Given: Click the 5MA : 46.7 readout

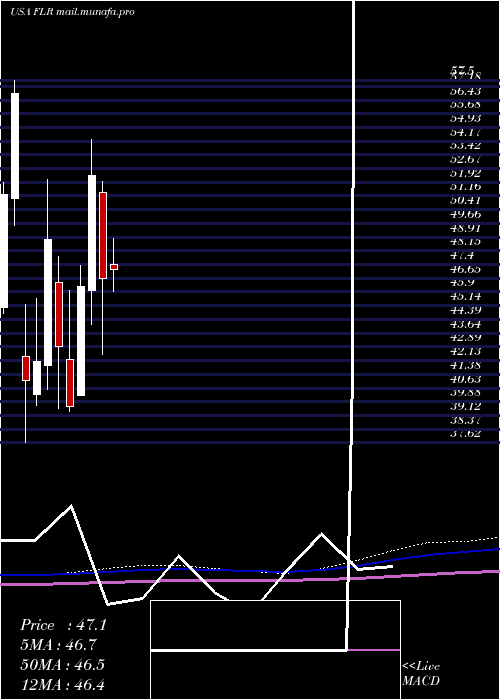Looking at the screenshot, I should (58, 645).
